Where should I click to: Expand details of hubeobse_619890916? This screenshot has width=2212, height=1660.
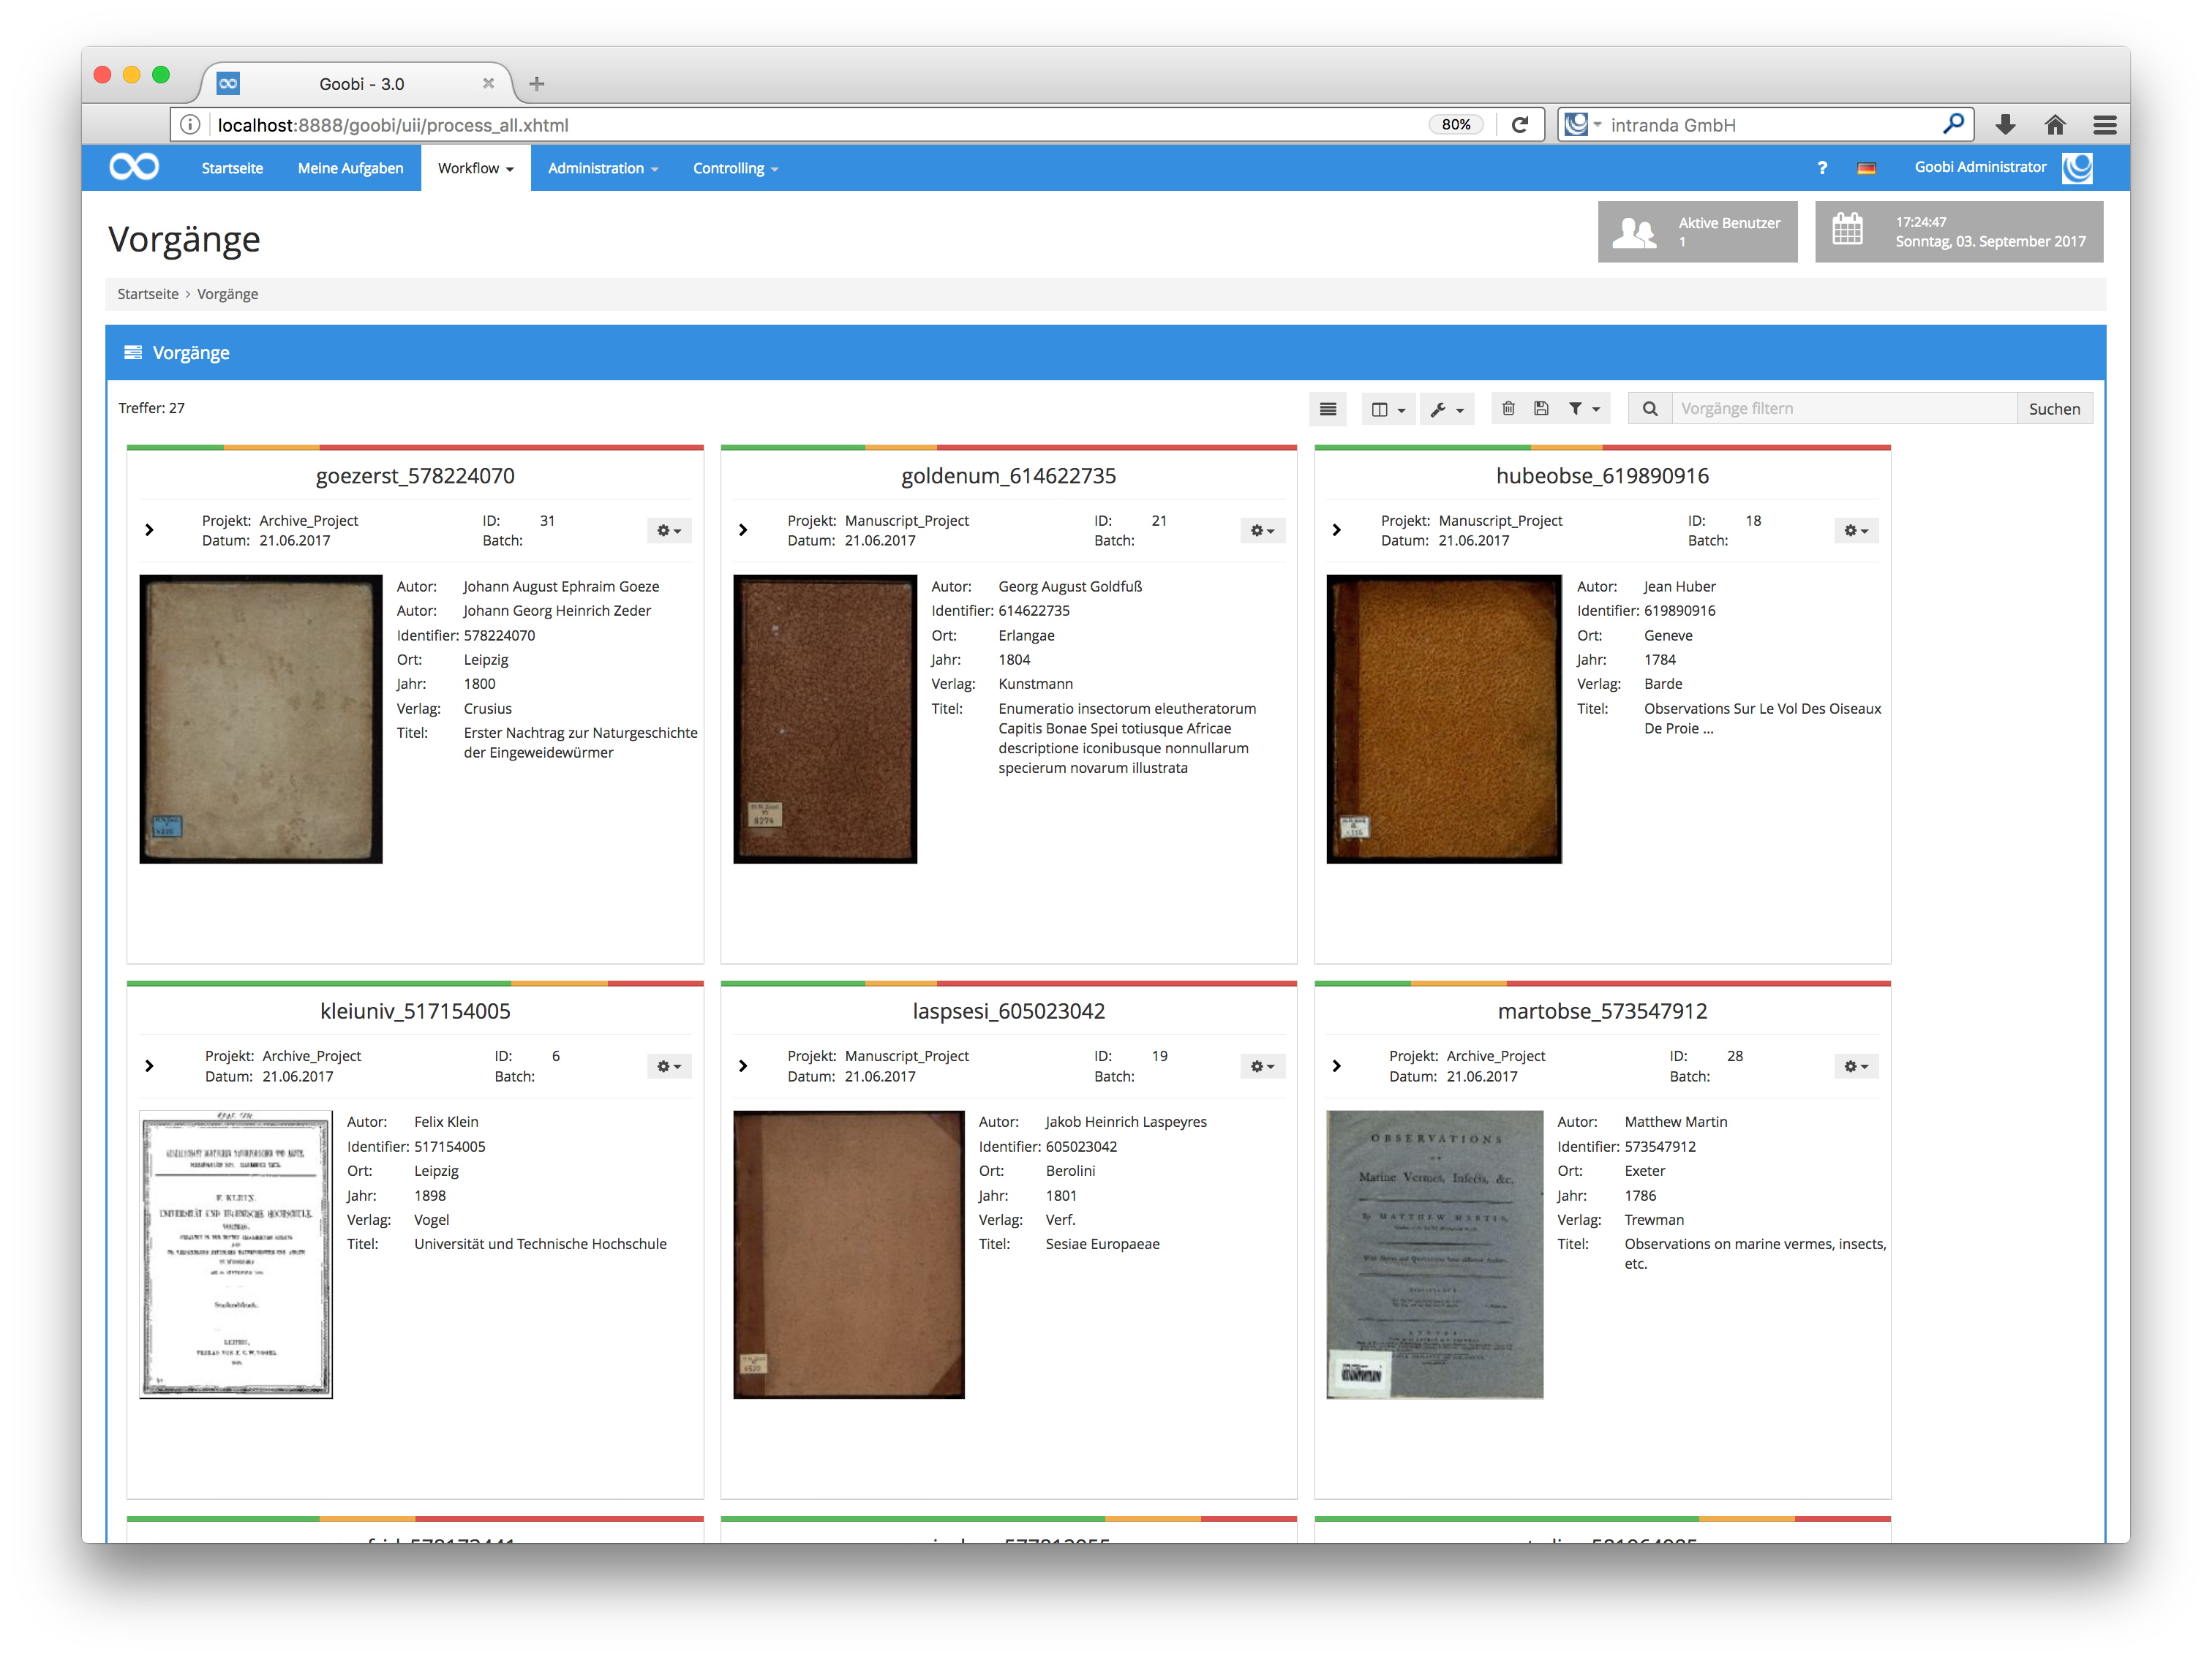pos(1337,530)
